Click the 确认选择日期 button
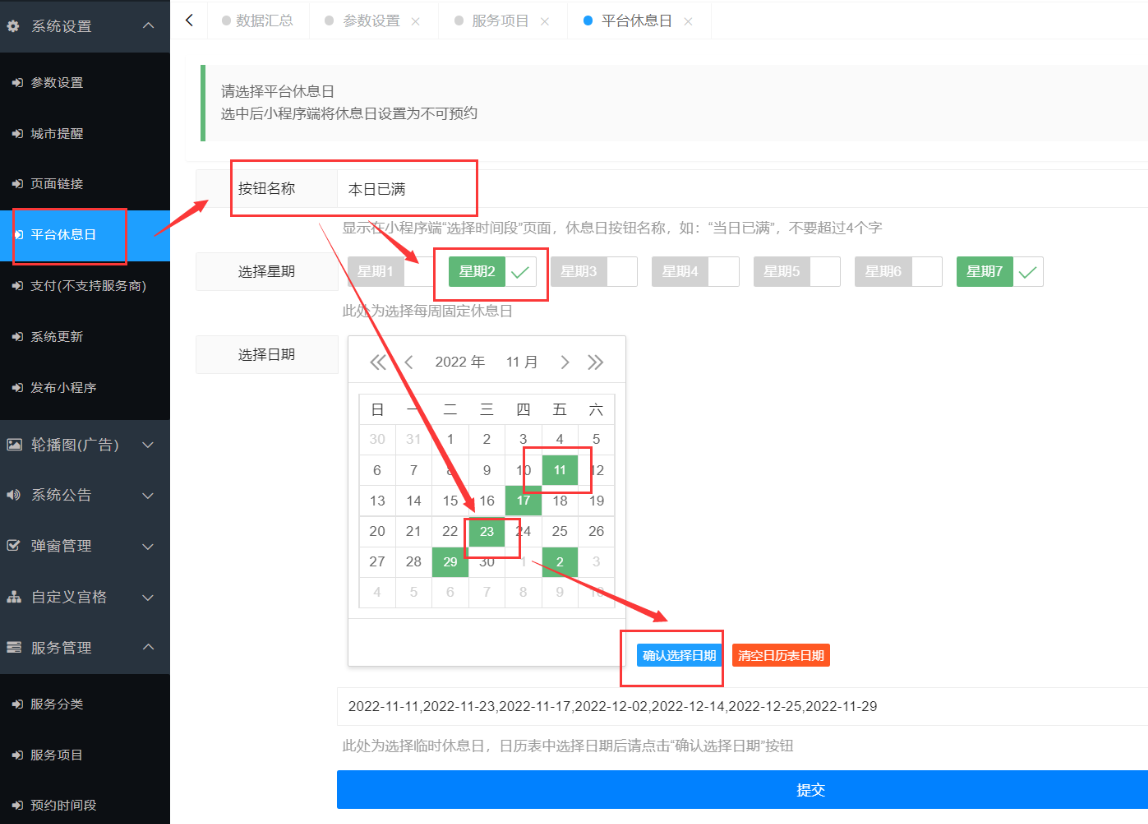Viewport: 1148px width, 824px height. point(679,656)
